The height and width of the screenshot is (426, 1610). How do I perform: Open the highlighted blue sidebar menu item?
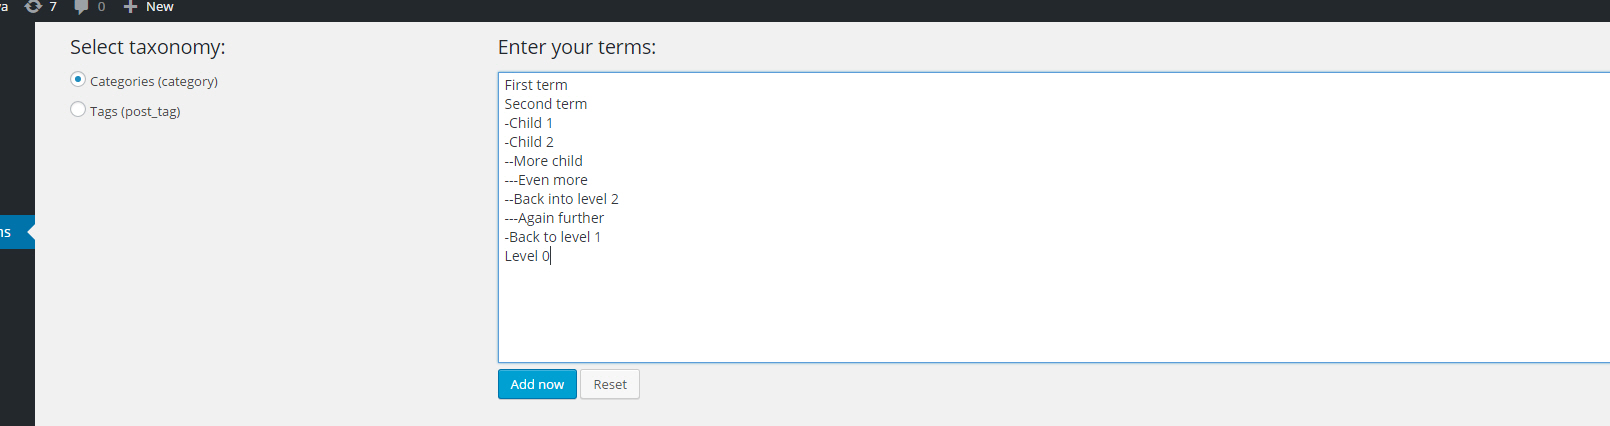point(12,232)
